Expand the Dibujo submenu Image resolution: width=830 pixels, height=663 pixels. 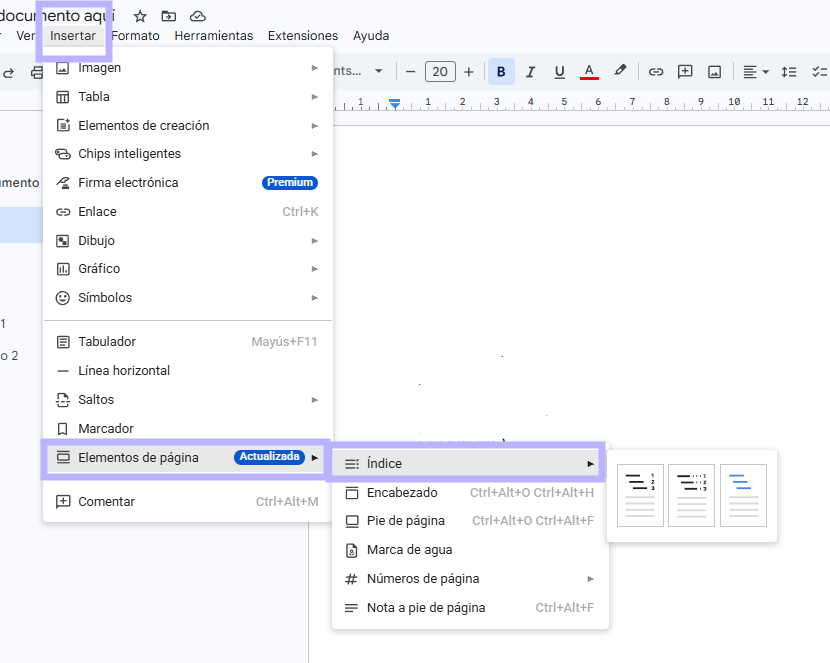click(187, 241)
